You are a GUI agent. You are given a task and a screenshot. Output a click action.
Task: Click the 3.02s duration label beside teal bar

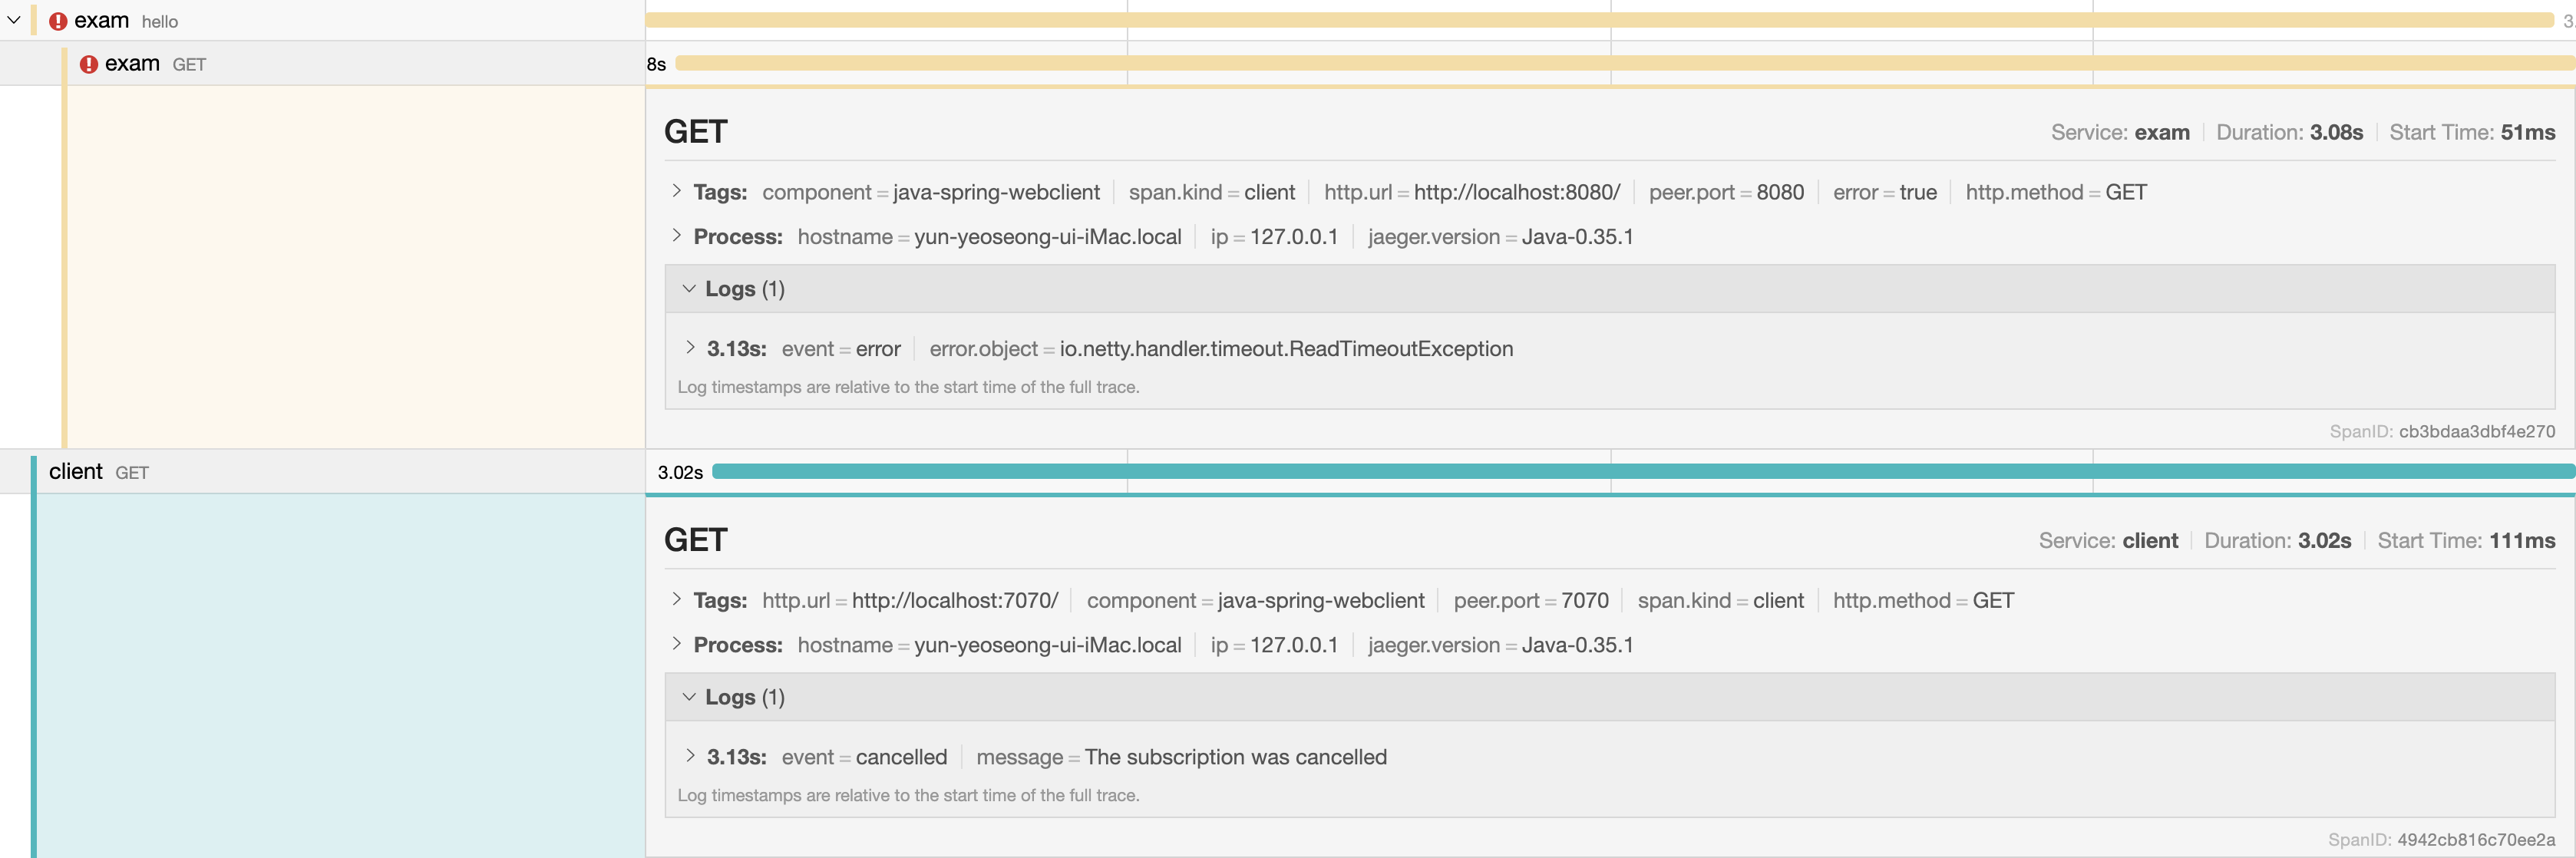(680, 472)
